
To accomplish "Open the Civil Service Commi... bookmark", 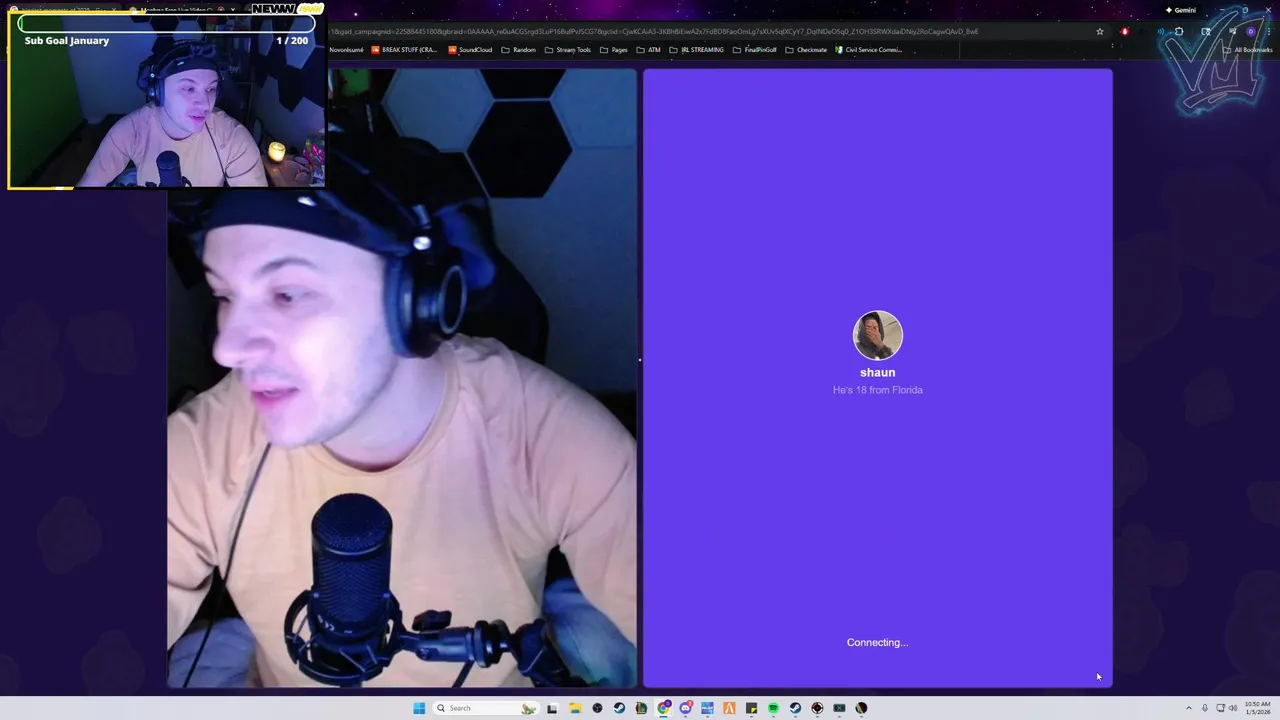I will click(x=869, y=50).
